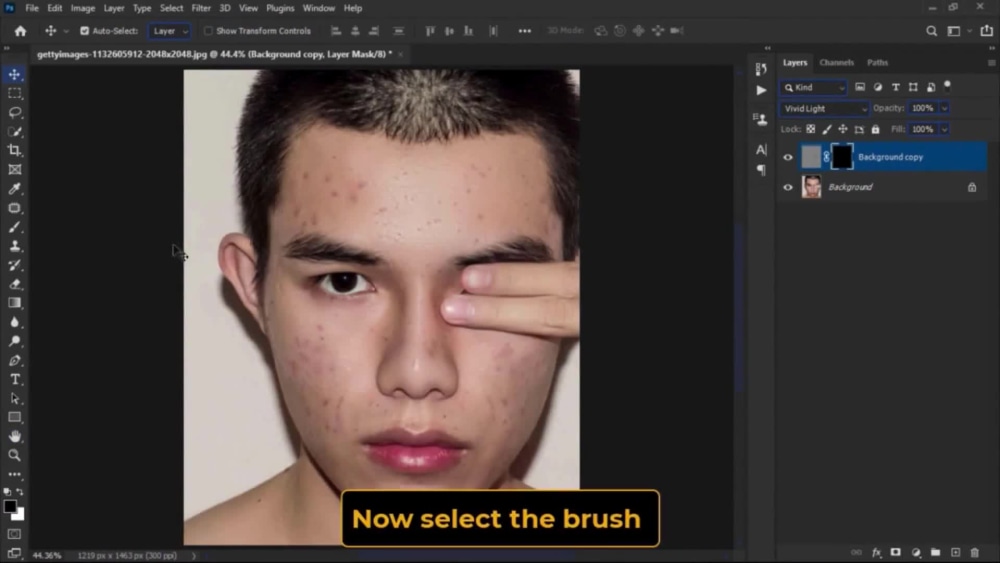Create a new group folder icon

tap(935, 552)
